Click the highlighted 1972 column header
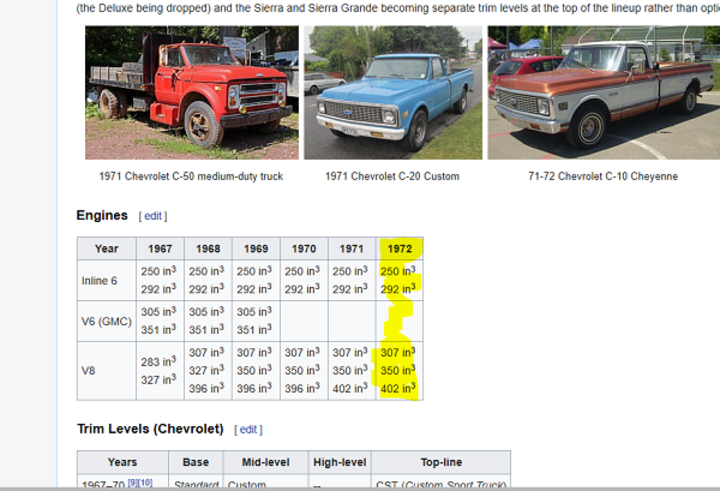Screen dimensions: 720x491 pos(399,249)
